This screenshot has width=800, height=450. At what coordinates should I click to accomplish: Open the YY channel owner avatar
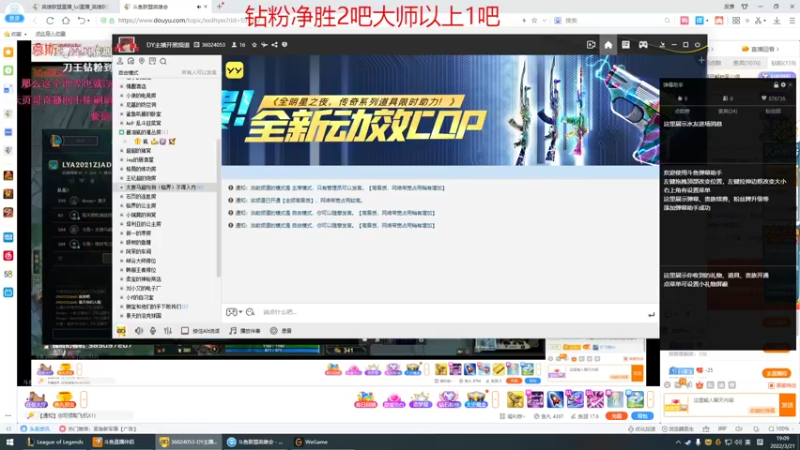[x=126, y=45]
